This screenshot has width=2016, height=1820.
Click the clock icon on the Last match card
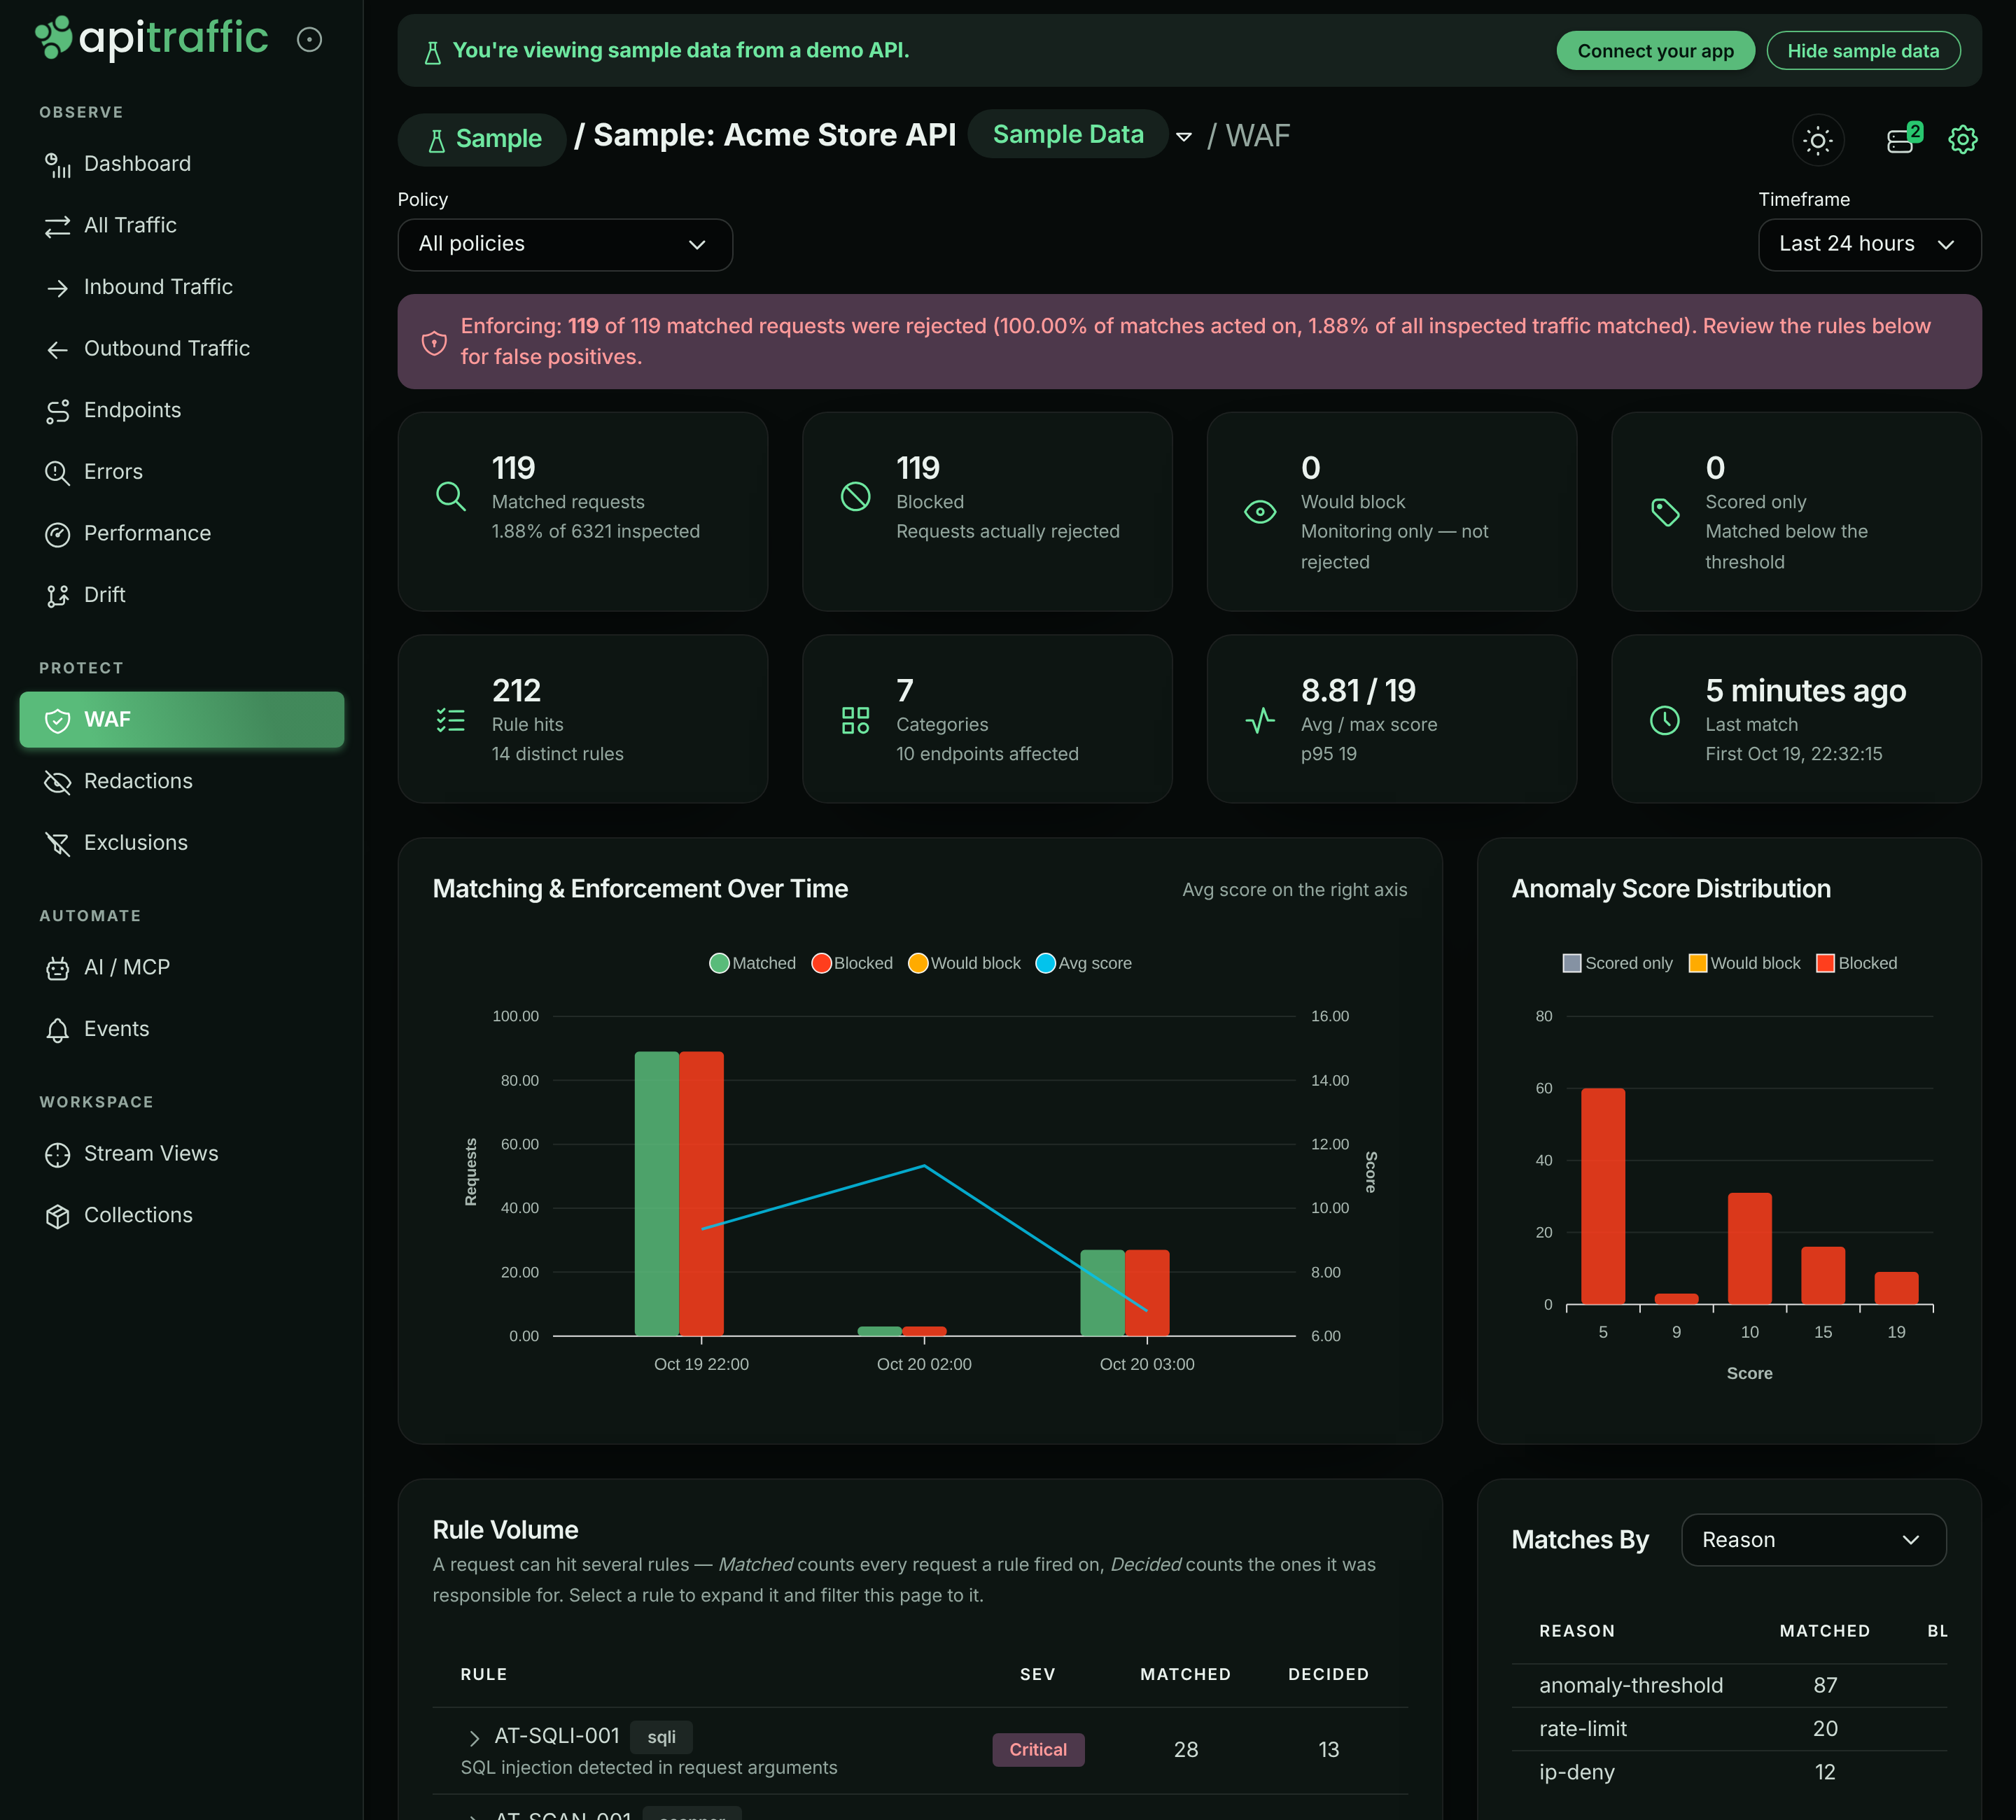point(1665,720)
